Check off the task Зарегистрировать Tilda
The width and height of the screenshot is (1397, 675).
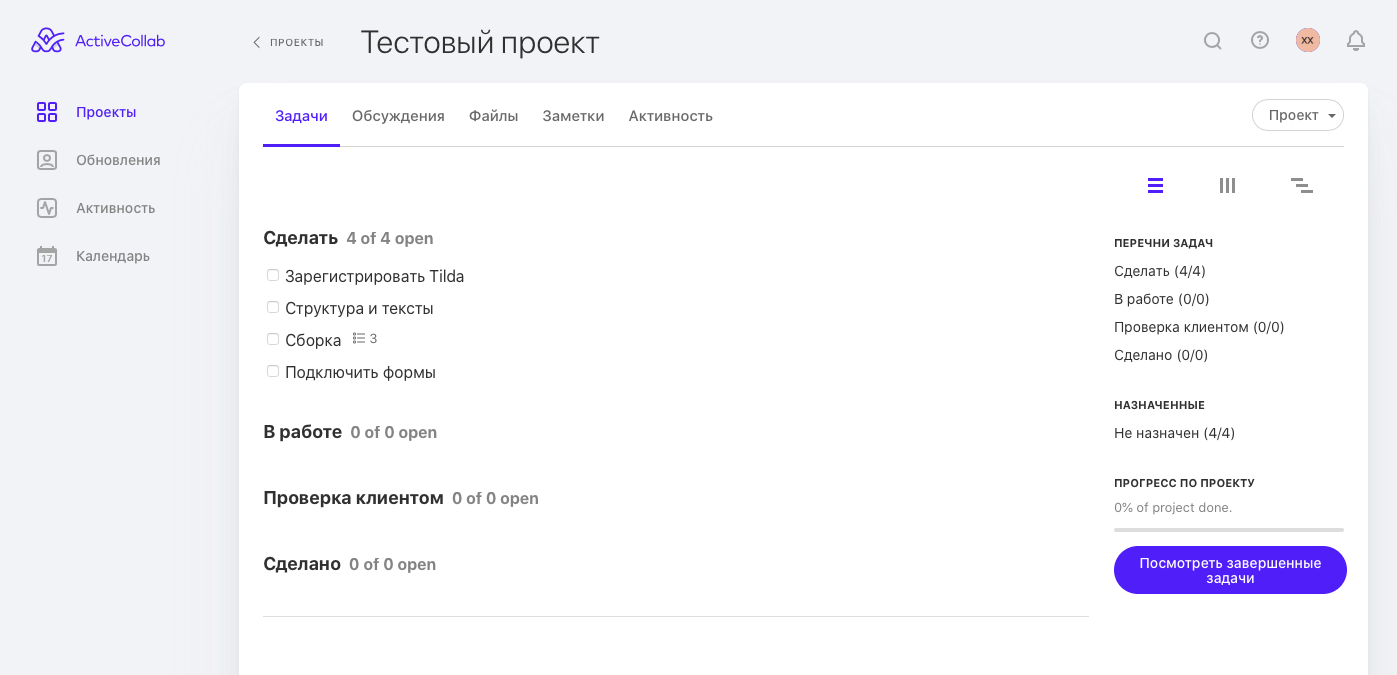(x=273, y=275)
